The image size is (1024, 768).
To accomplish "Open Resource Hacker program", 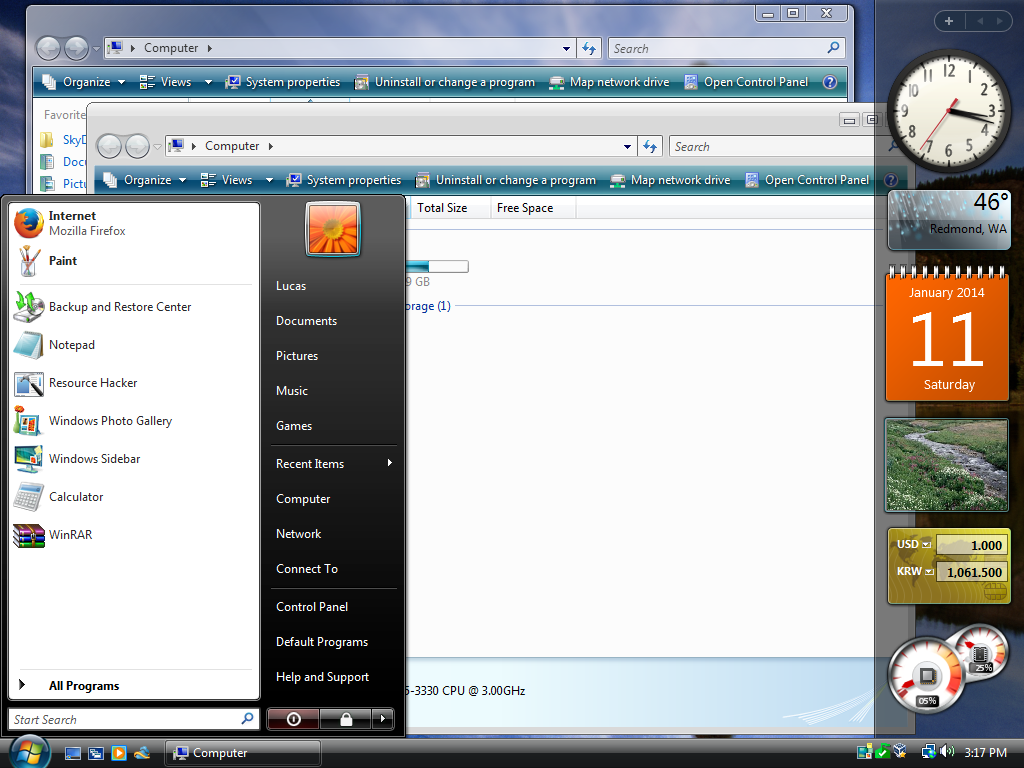I will [135, 383].
